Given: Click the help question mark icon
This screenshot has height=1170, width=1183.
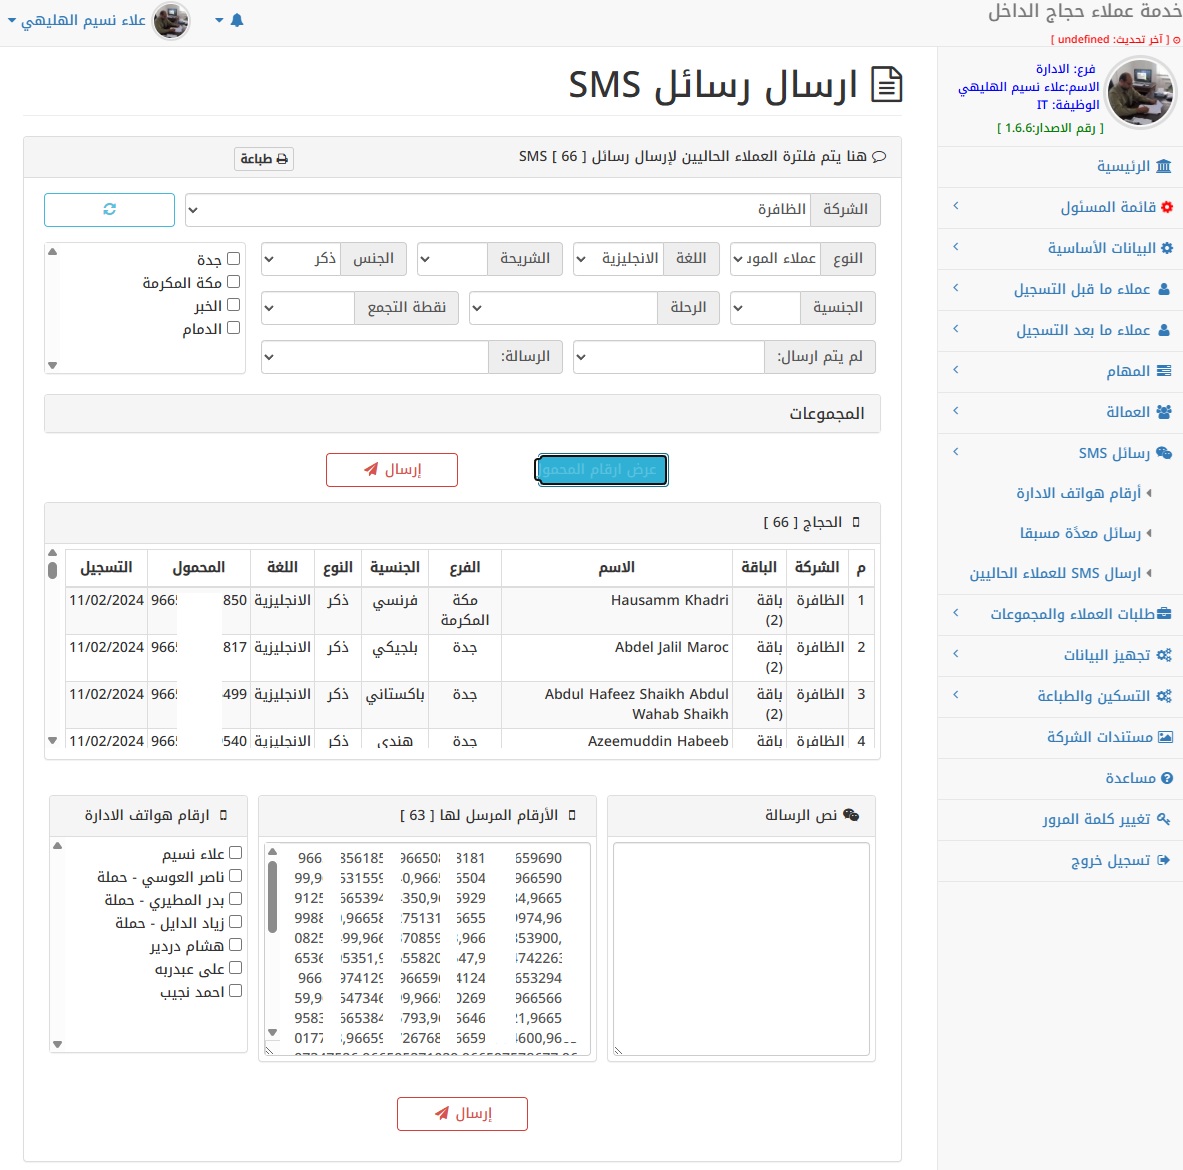Looking at the screenshot, I should click(1166, 778).
